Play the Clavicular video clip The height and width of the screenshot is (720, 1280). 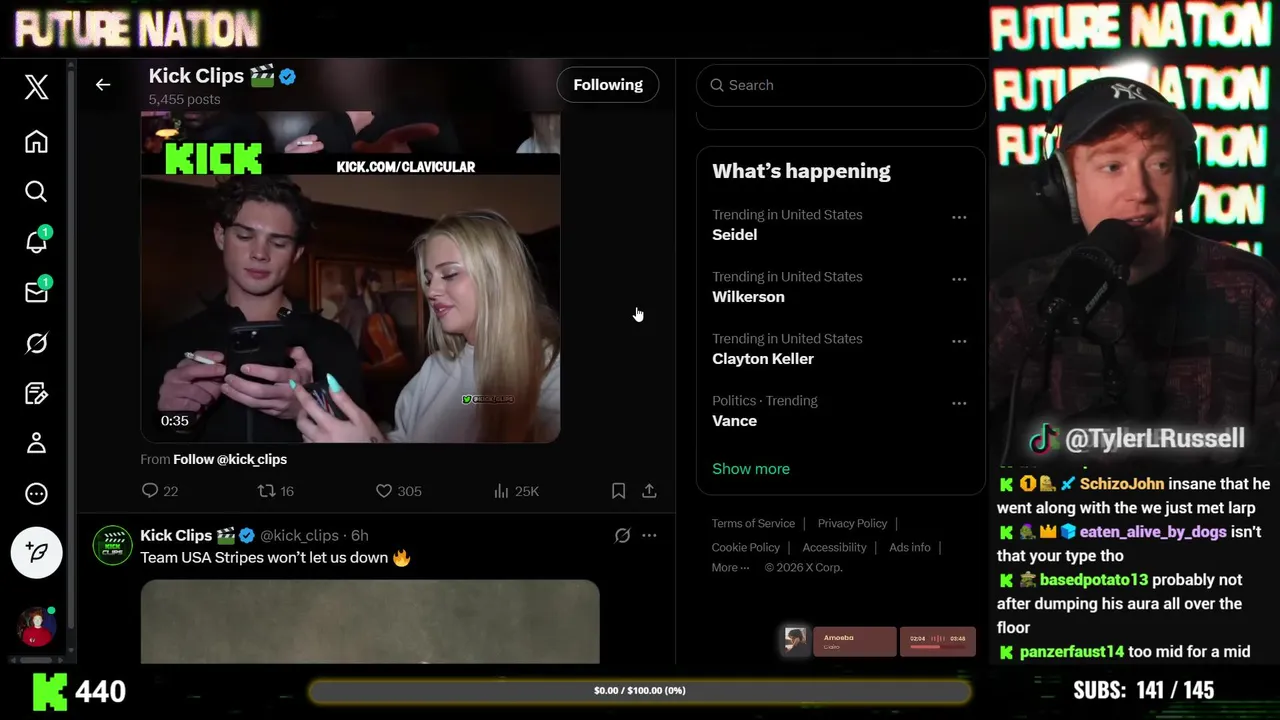[350, 277]
